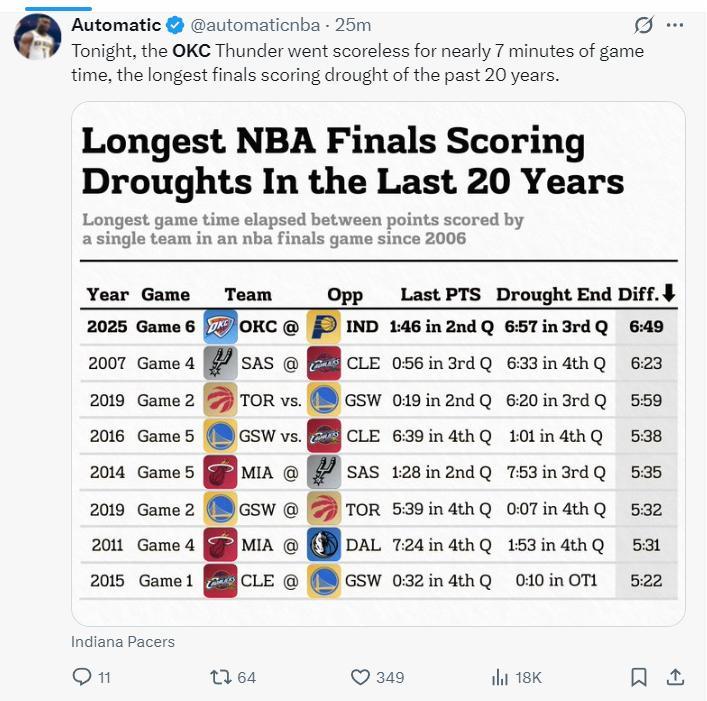707x701 pixels.
Task: Click the OKC Thunder logo in table
Action: 220,326
